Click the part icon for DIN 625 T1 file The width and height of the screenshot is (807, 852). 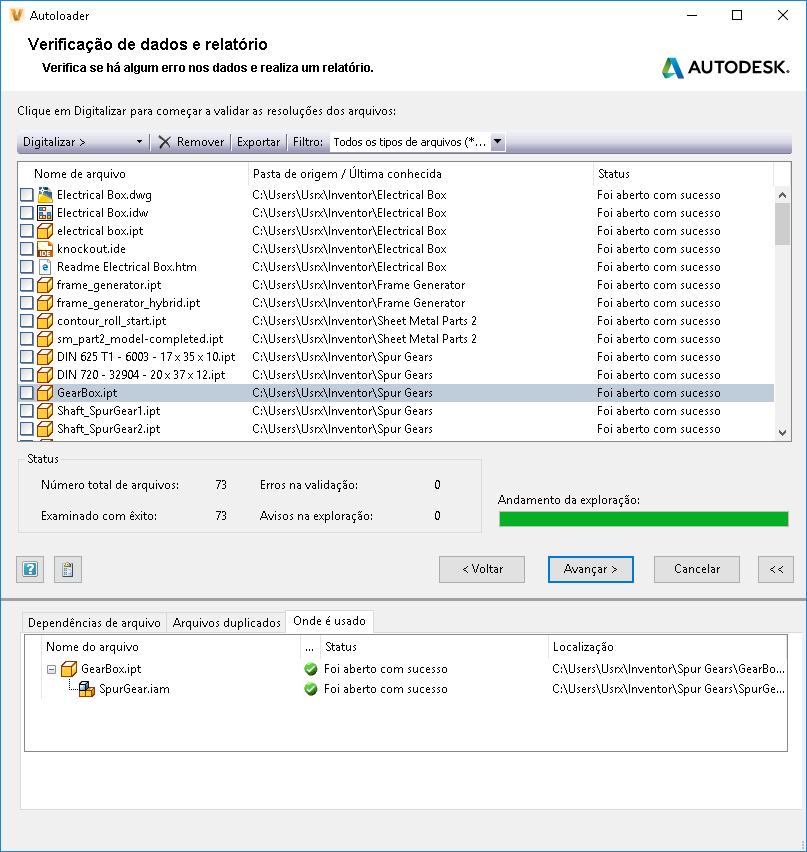[x=45, y=356]
